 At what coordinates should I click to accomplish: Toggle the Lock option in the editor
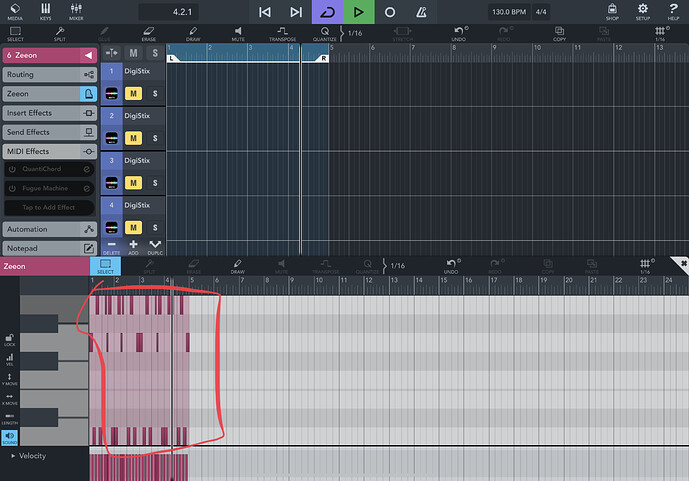click(10, 340)
